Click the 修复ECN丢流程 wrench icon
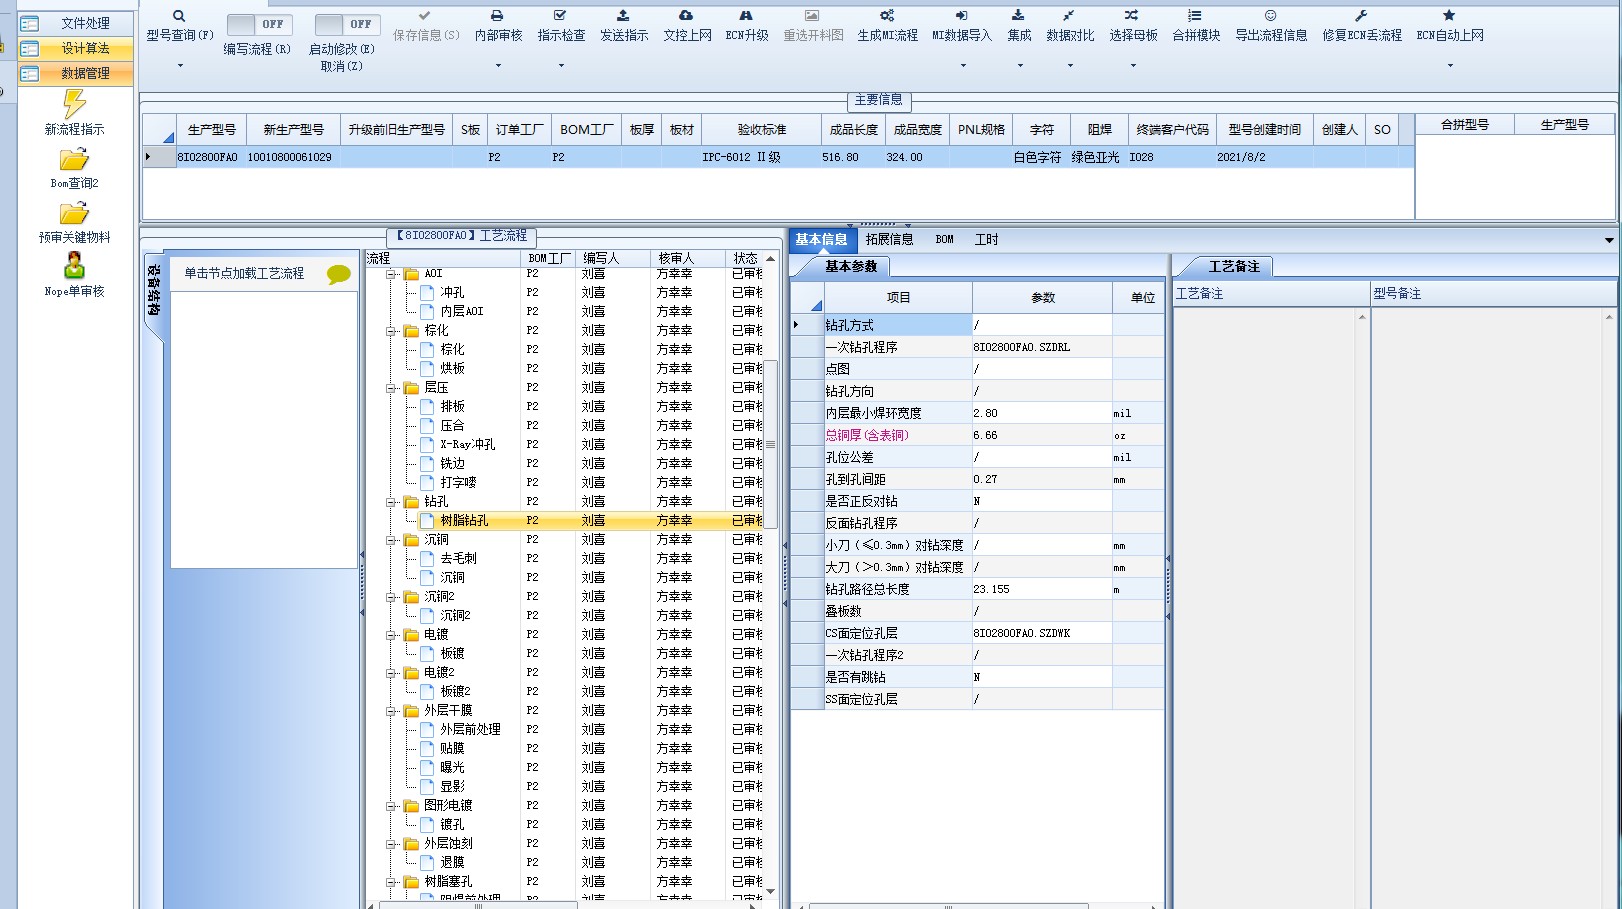 [x=1361, y=16]
